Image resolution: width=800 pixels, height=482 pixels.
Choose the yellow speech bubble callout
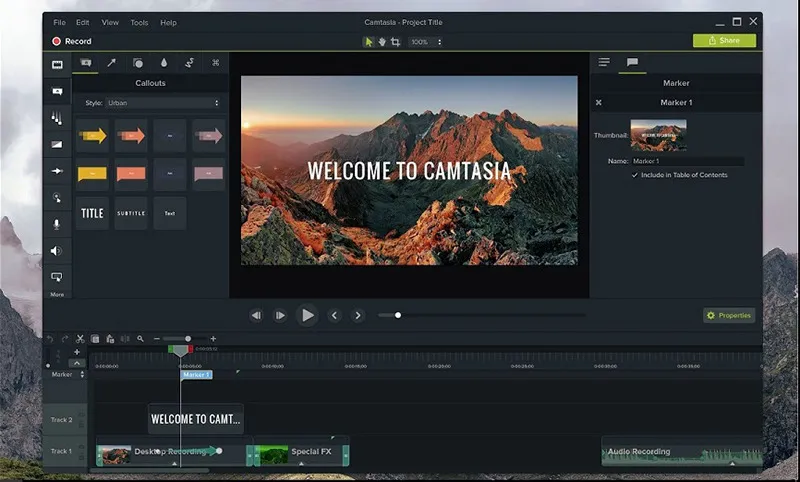click(92, 174)
